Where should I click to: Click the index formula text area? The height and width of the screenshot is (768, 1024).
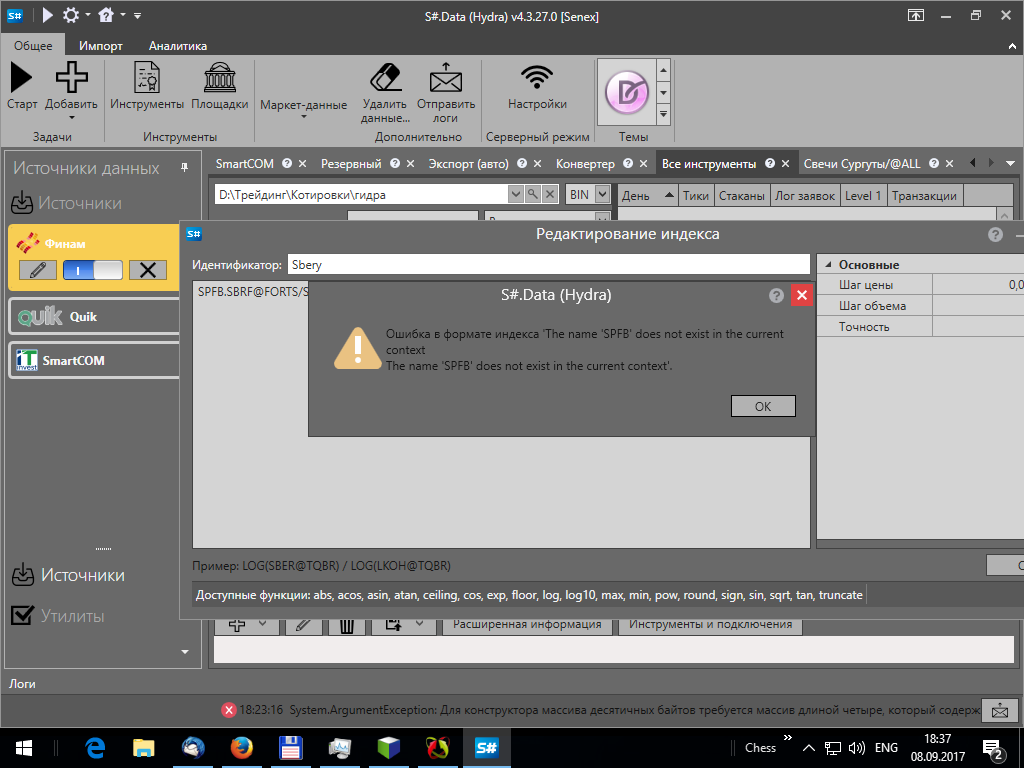[501, 415]
